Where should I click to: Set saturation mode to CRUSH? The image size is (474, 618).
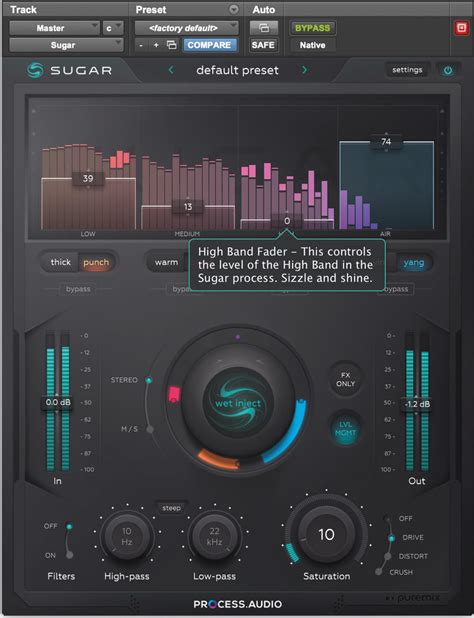tap(379, 572)
